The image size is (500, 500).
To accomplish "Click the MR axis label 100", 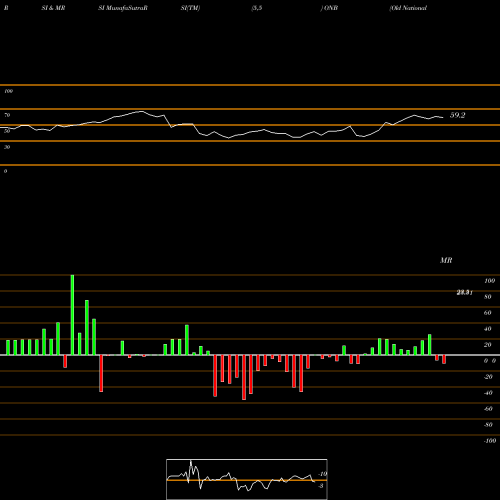I will (490, 281).
